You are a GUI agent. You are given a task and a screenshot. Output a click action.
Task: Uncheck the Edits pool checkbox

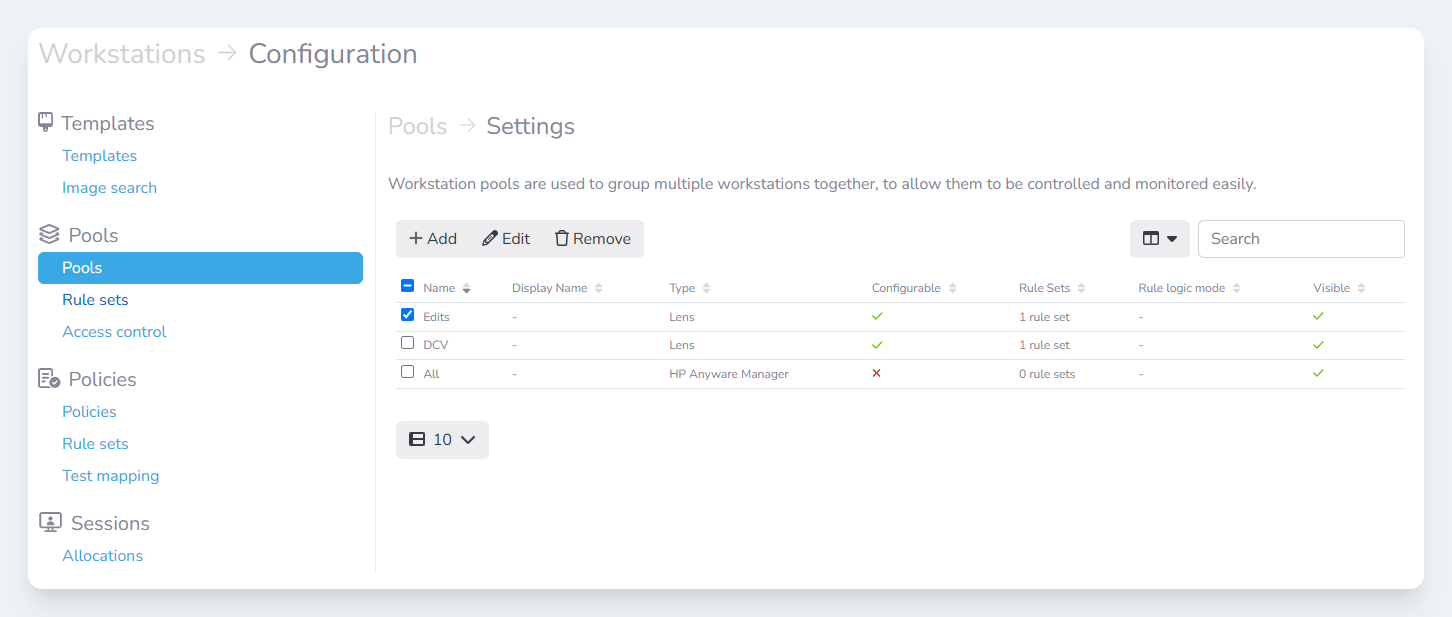pos(407,315)
